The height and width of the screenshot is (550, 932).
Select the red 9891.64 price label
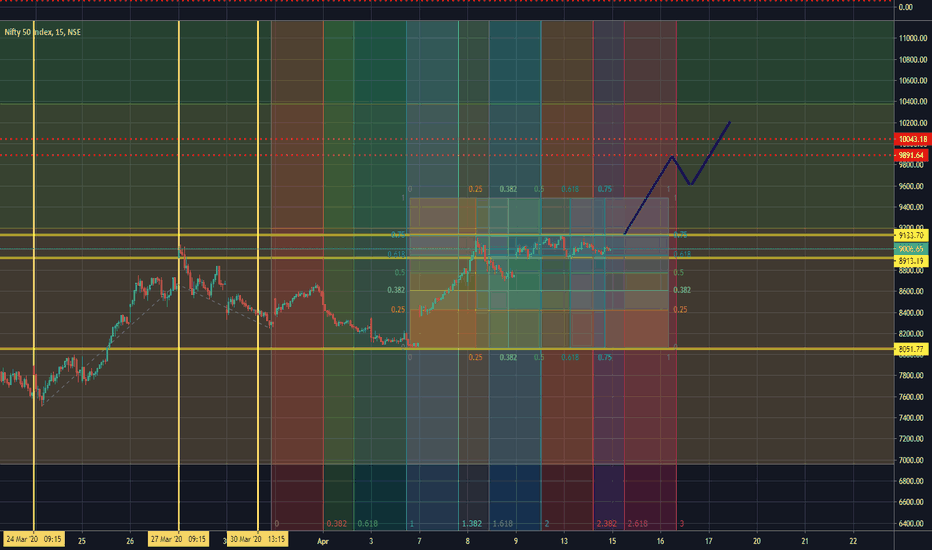coord(912,155)
